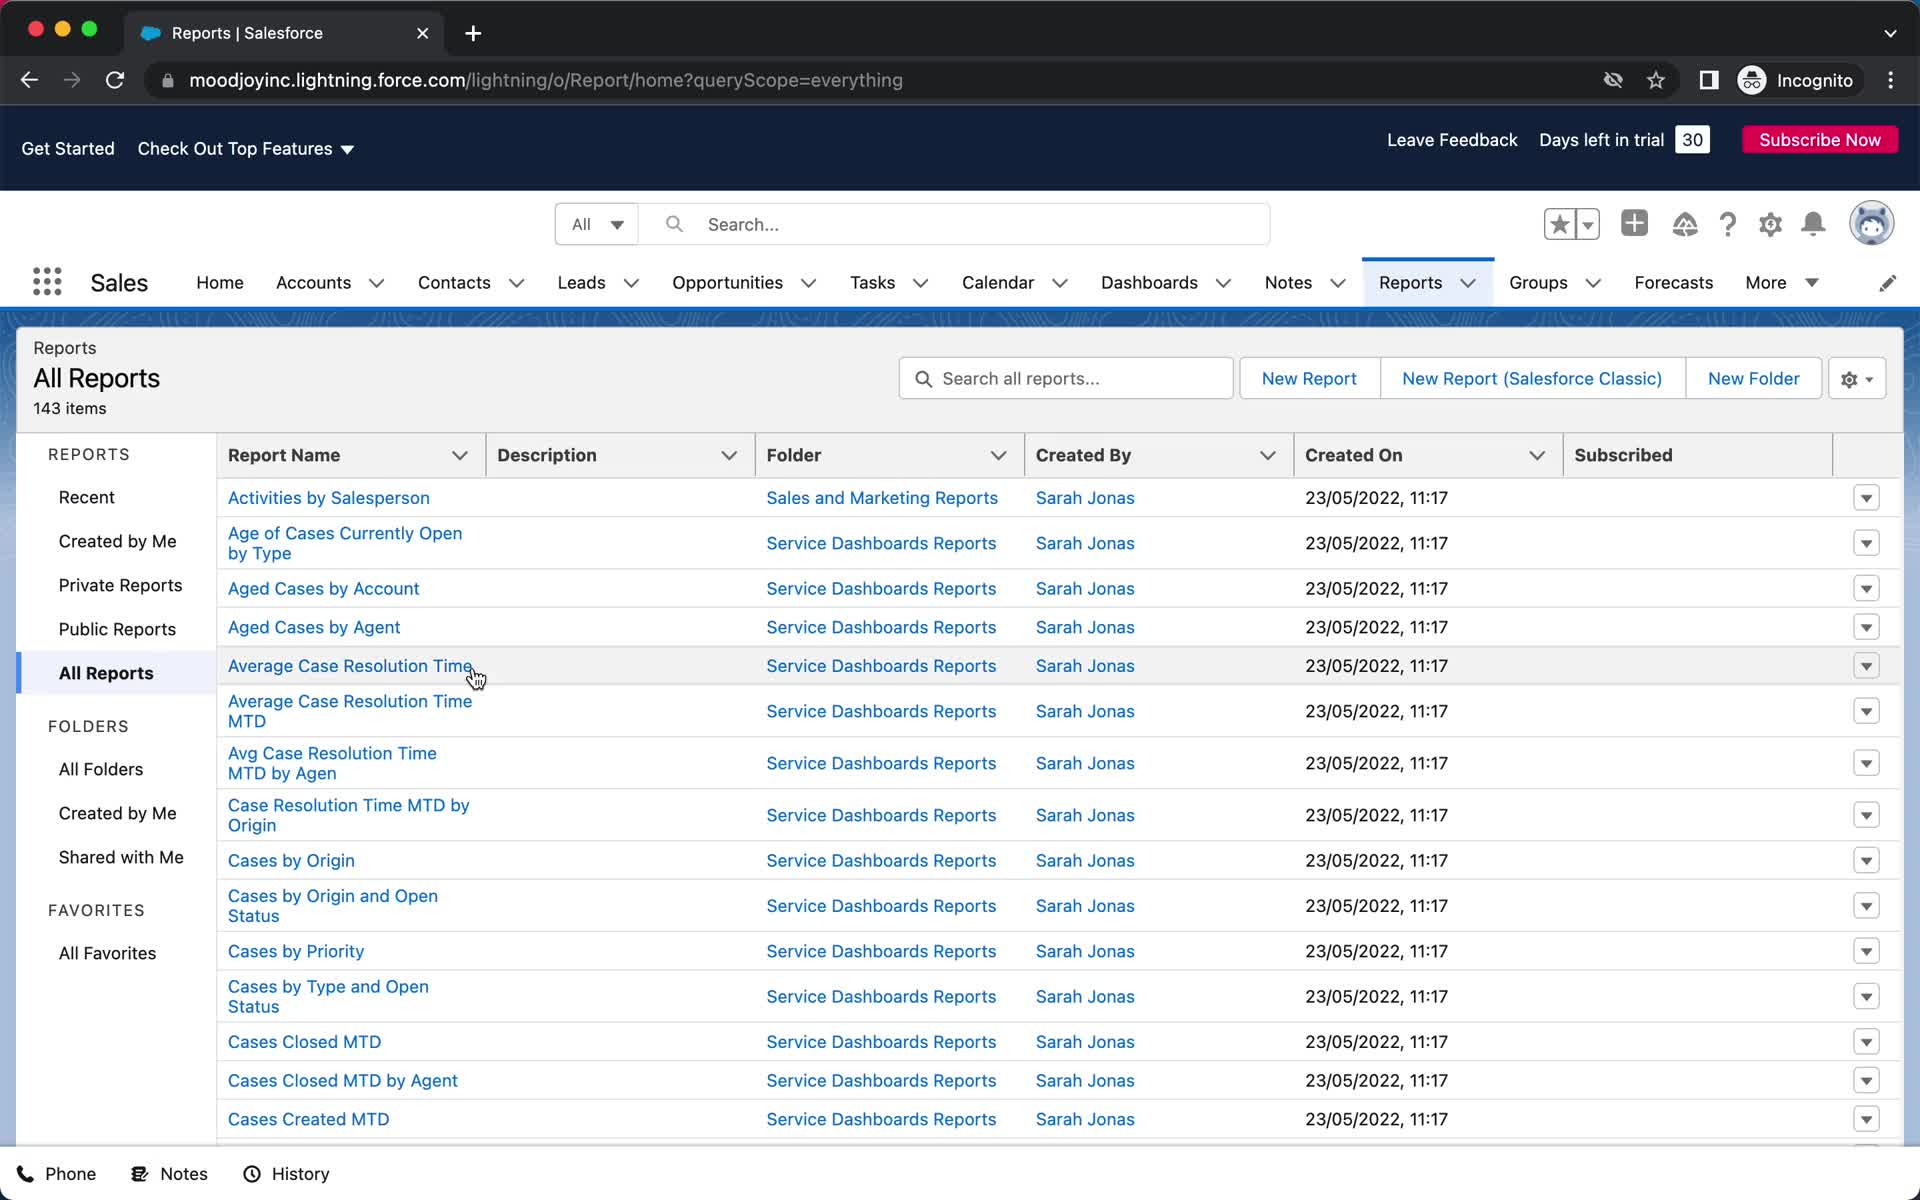Click the browser address bar URL
Viewport: 1920px width, 1200px height.
pos(546,80)
